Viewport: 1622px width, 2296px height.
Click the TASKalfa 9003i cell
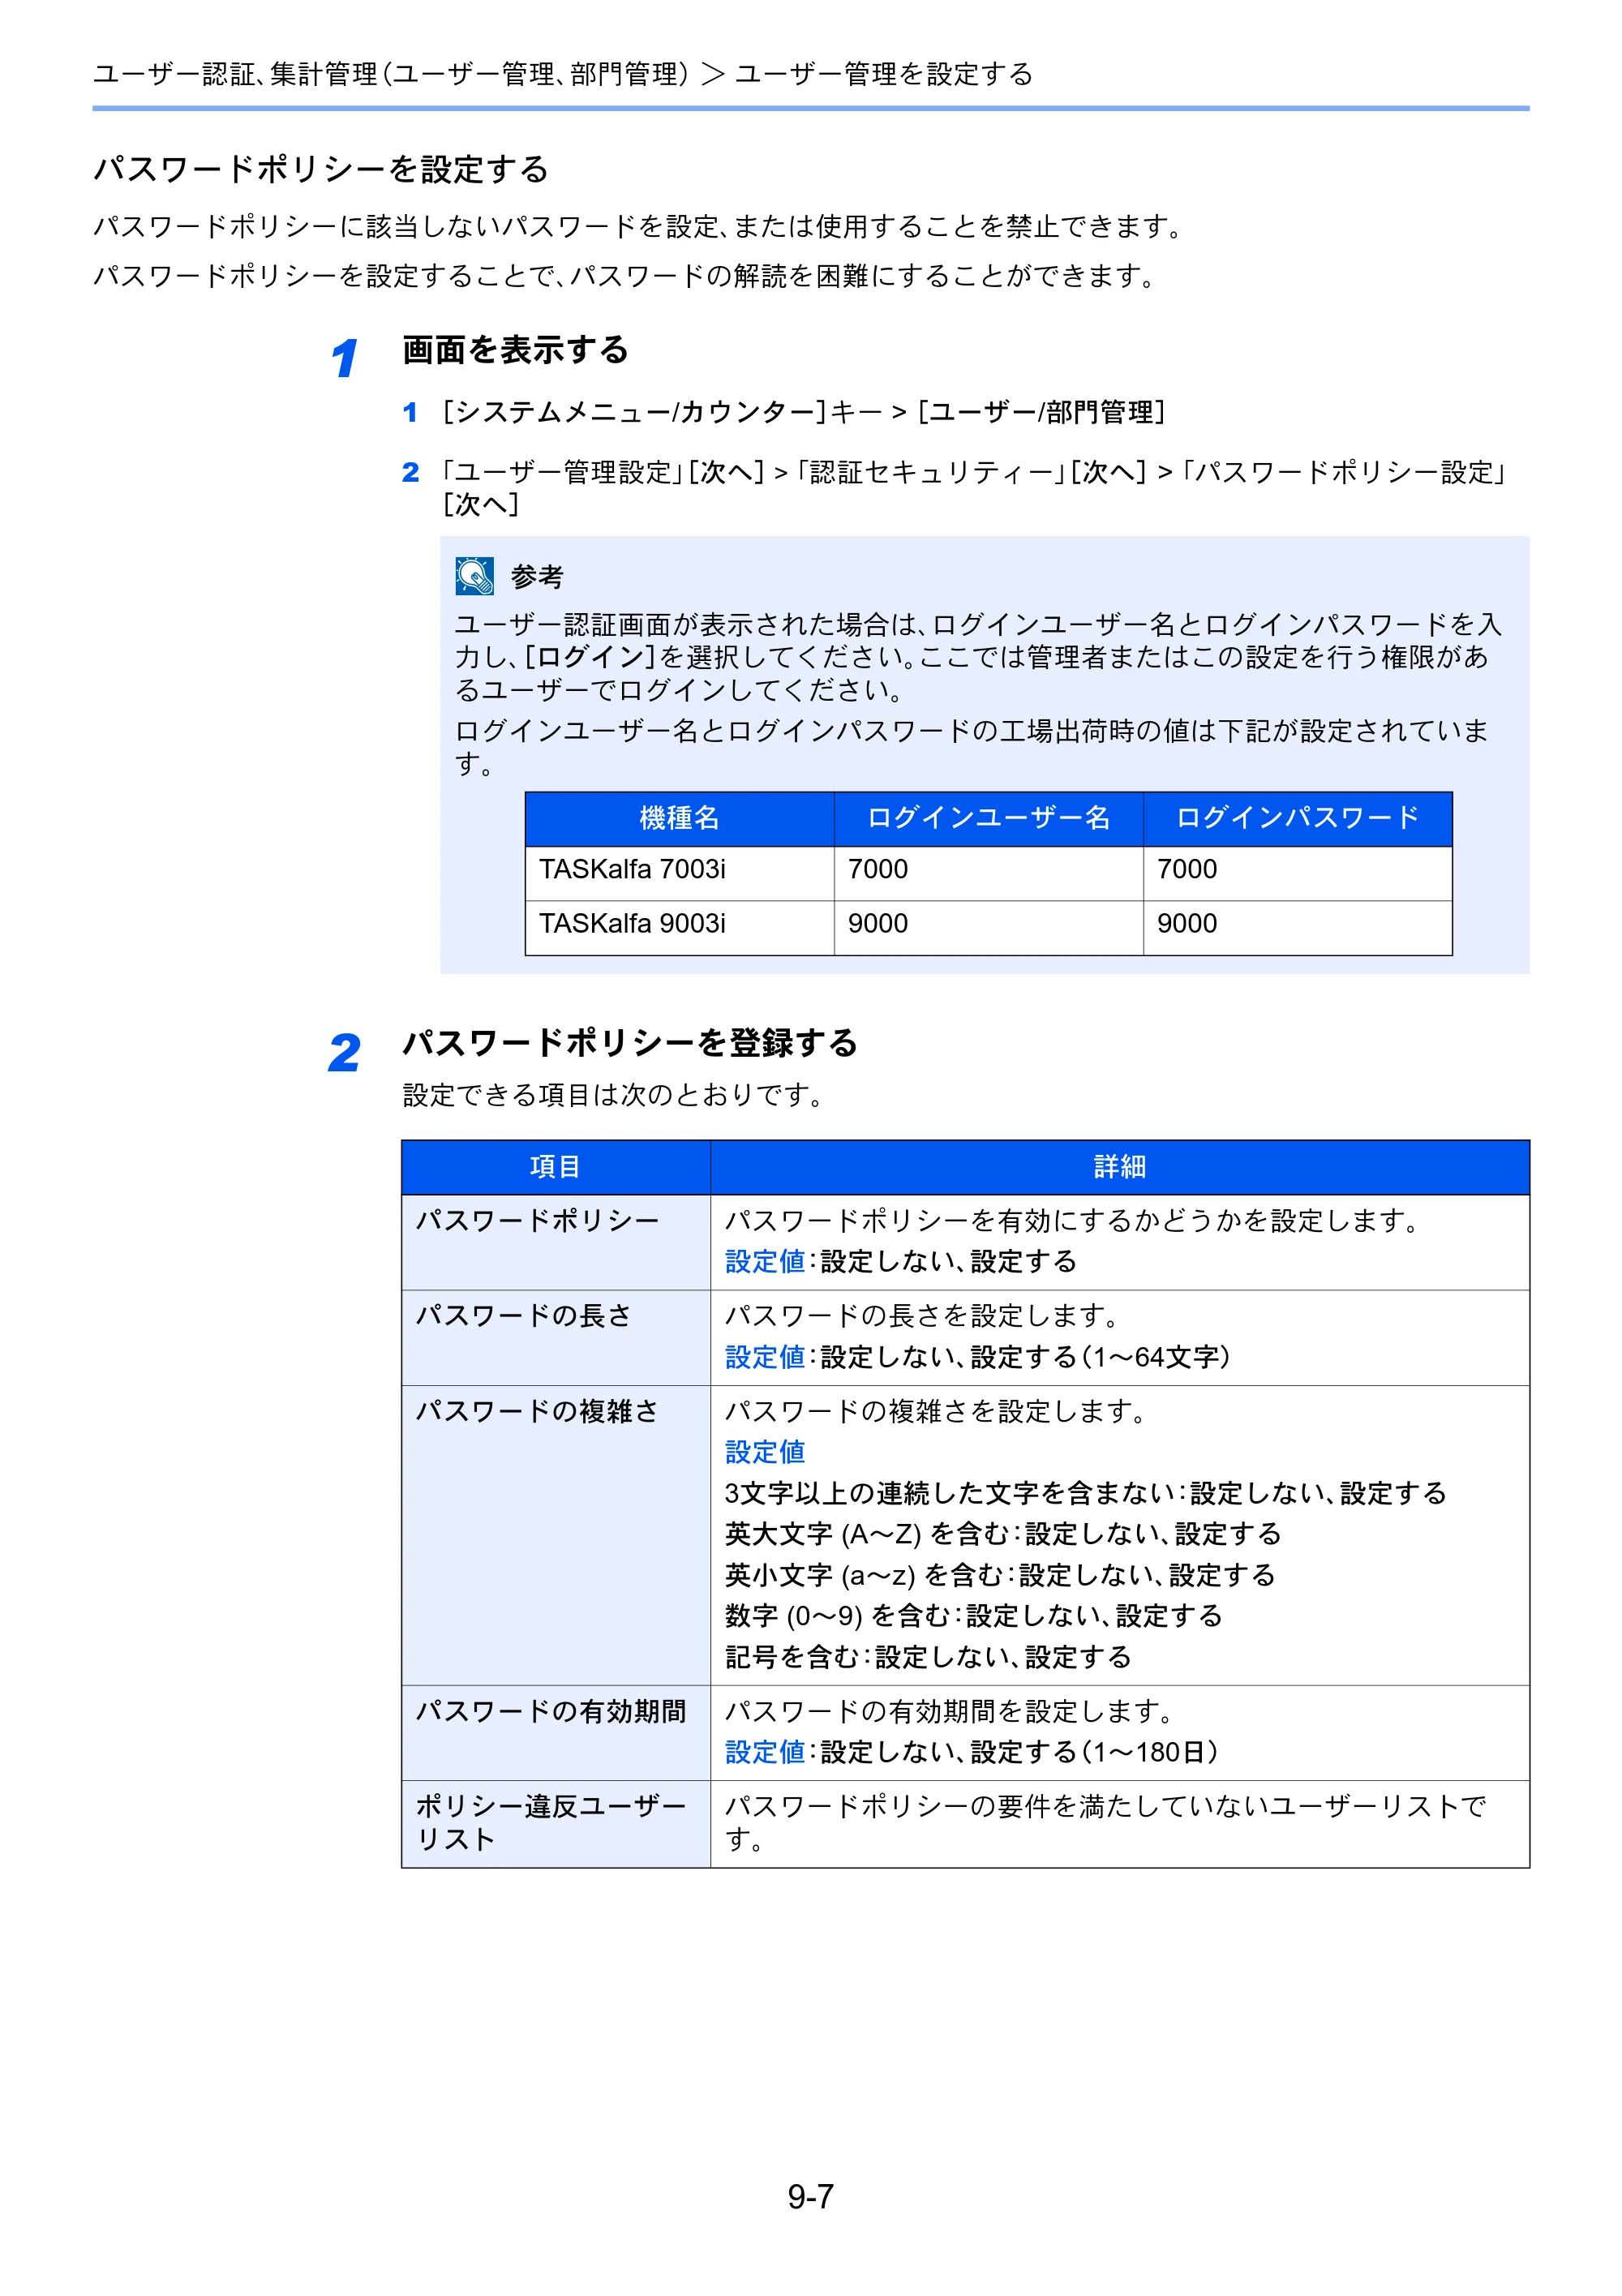coord(680,927)
